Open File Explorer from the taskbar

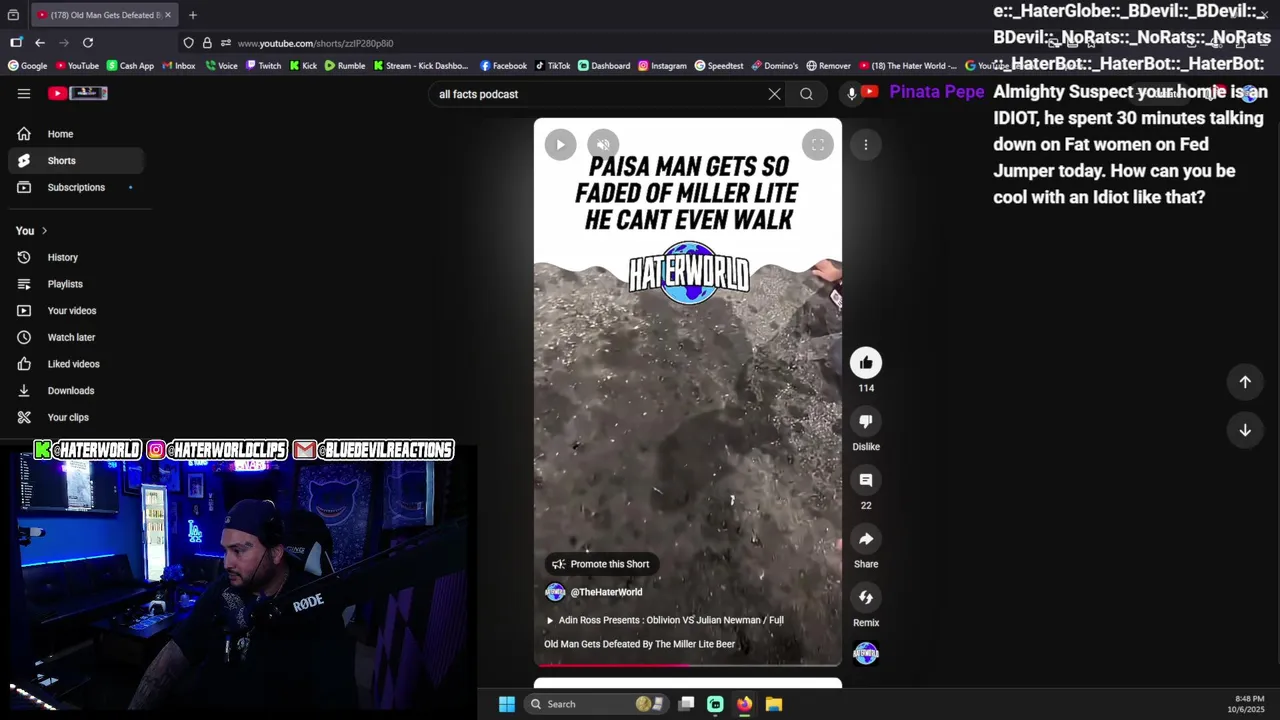pyautogui.click(x=774, y=704)
